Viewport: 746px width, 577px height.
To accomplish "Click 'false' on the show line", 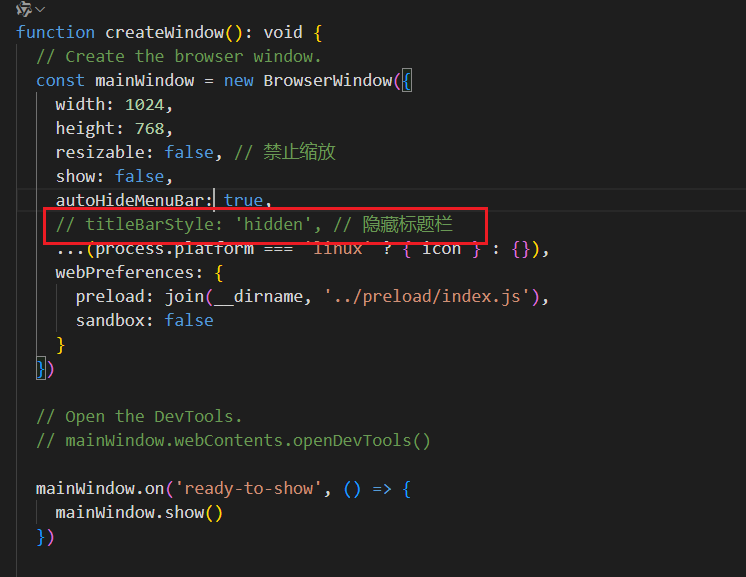I will tap(140, 176).
